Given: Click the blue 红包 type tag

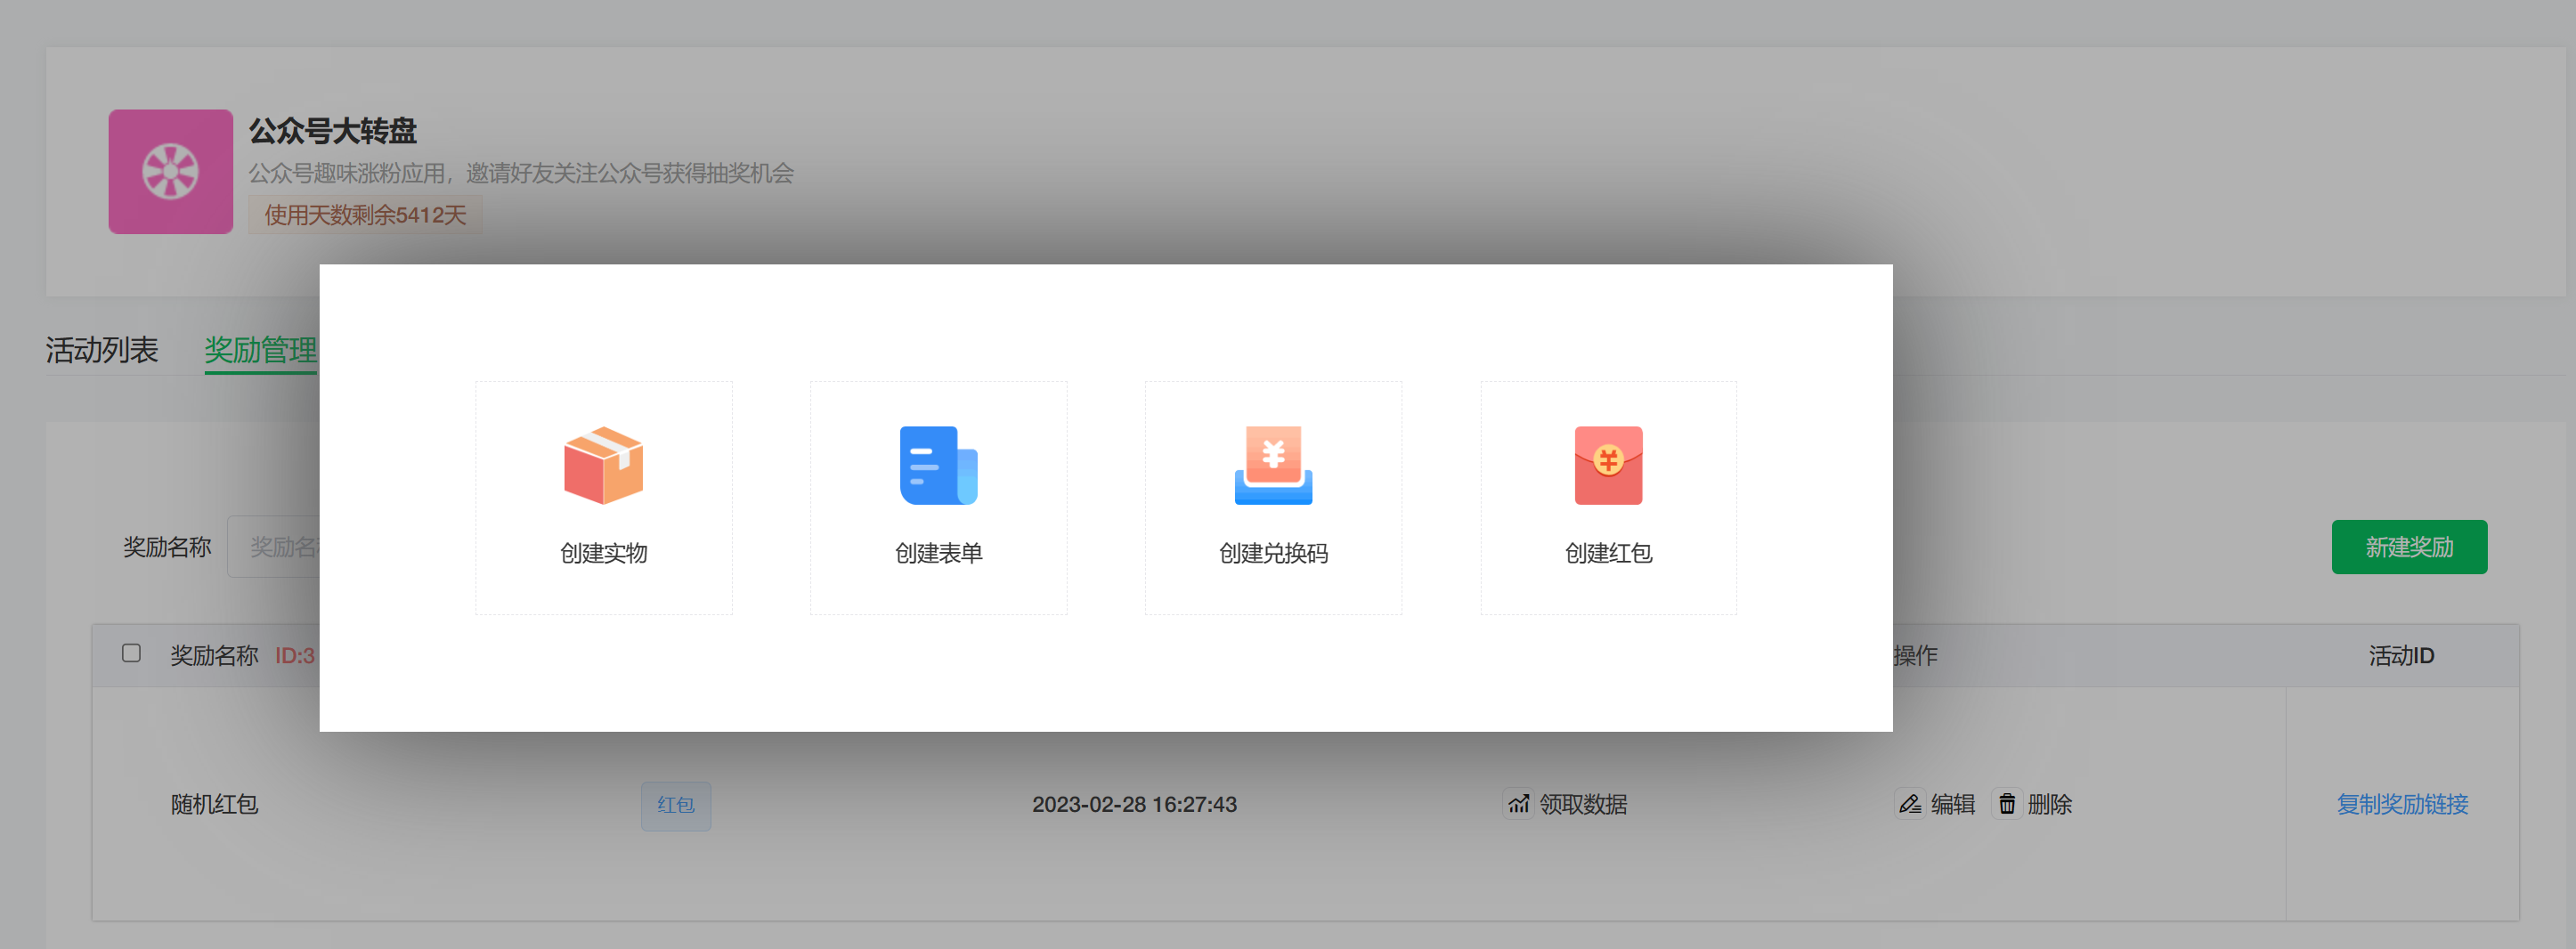Looking at the screenshot, I should click(x=676, y=805).
